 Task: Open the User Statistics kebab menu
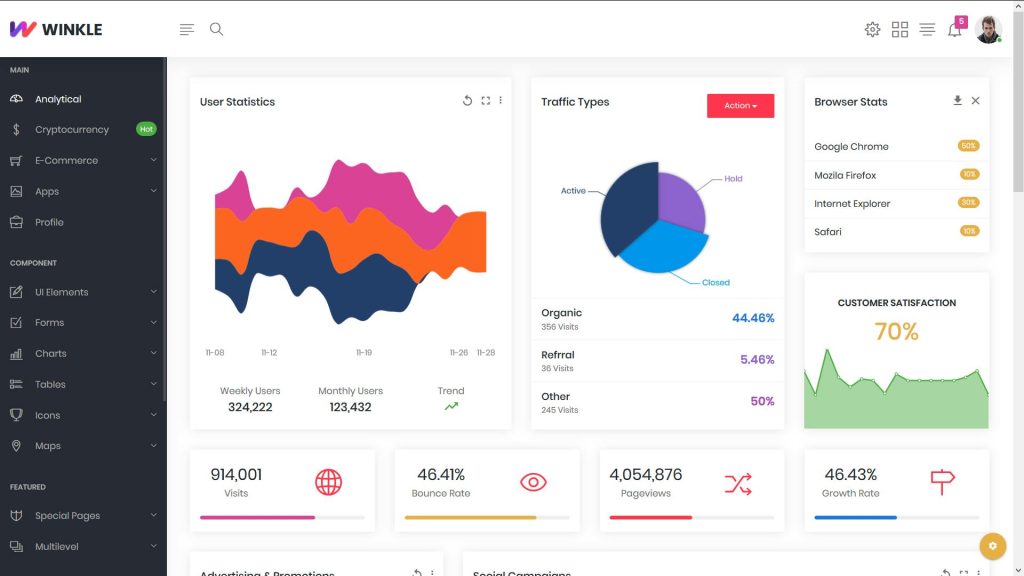pos(500,100)
